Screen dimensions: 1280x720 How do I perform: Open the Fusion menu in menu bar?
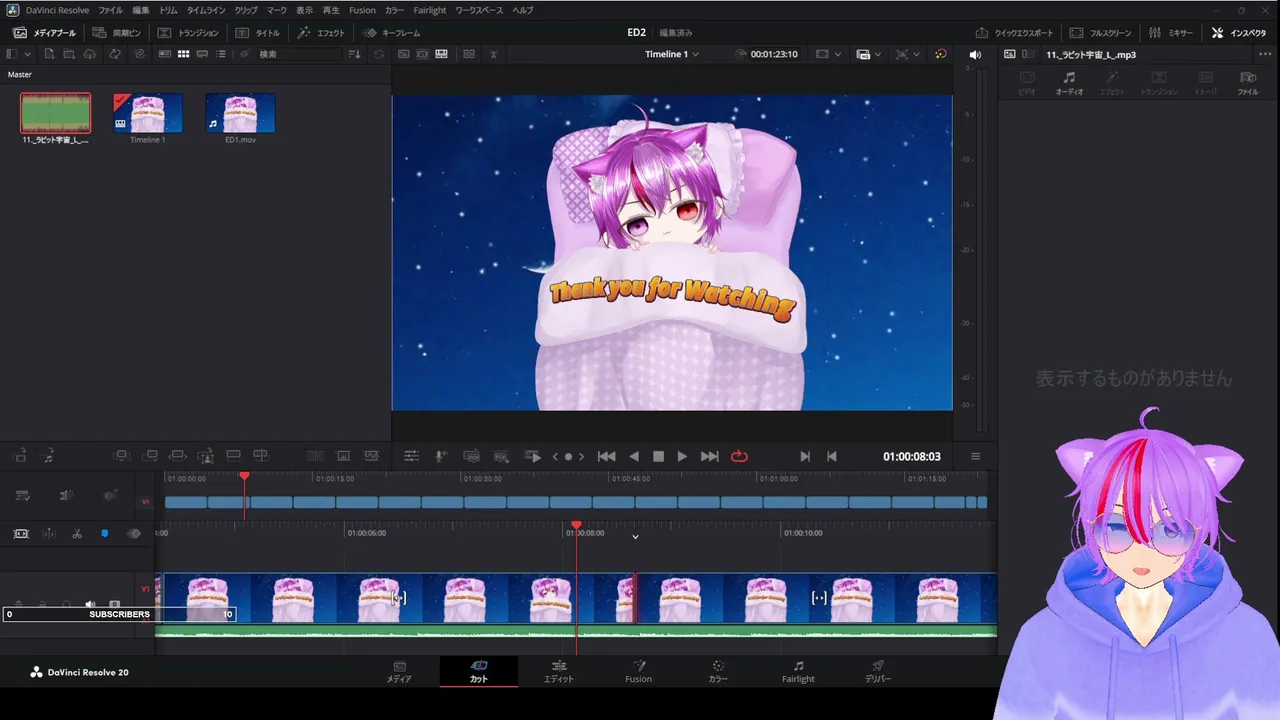(362, 10)
